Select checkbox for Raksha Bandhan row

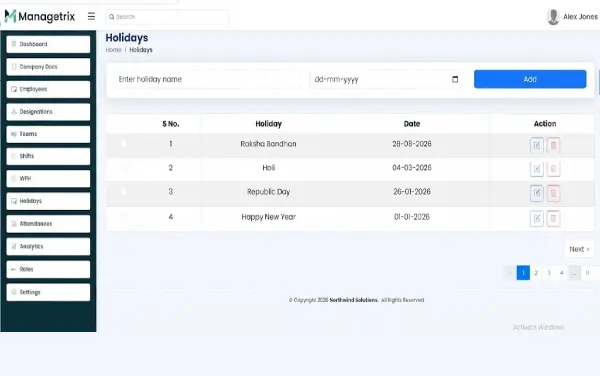(123, 143)
